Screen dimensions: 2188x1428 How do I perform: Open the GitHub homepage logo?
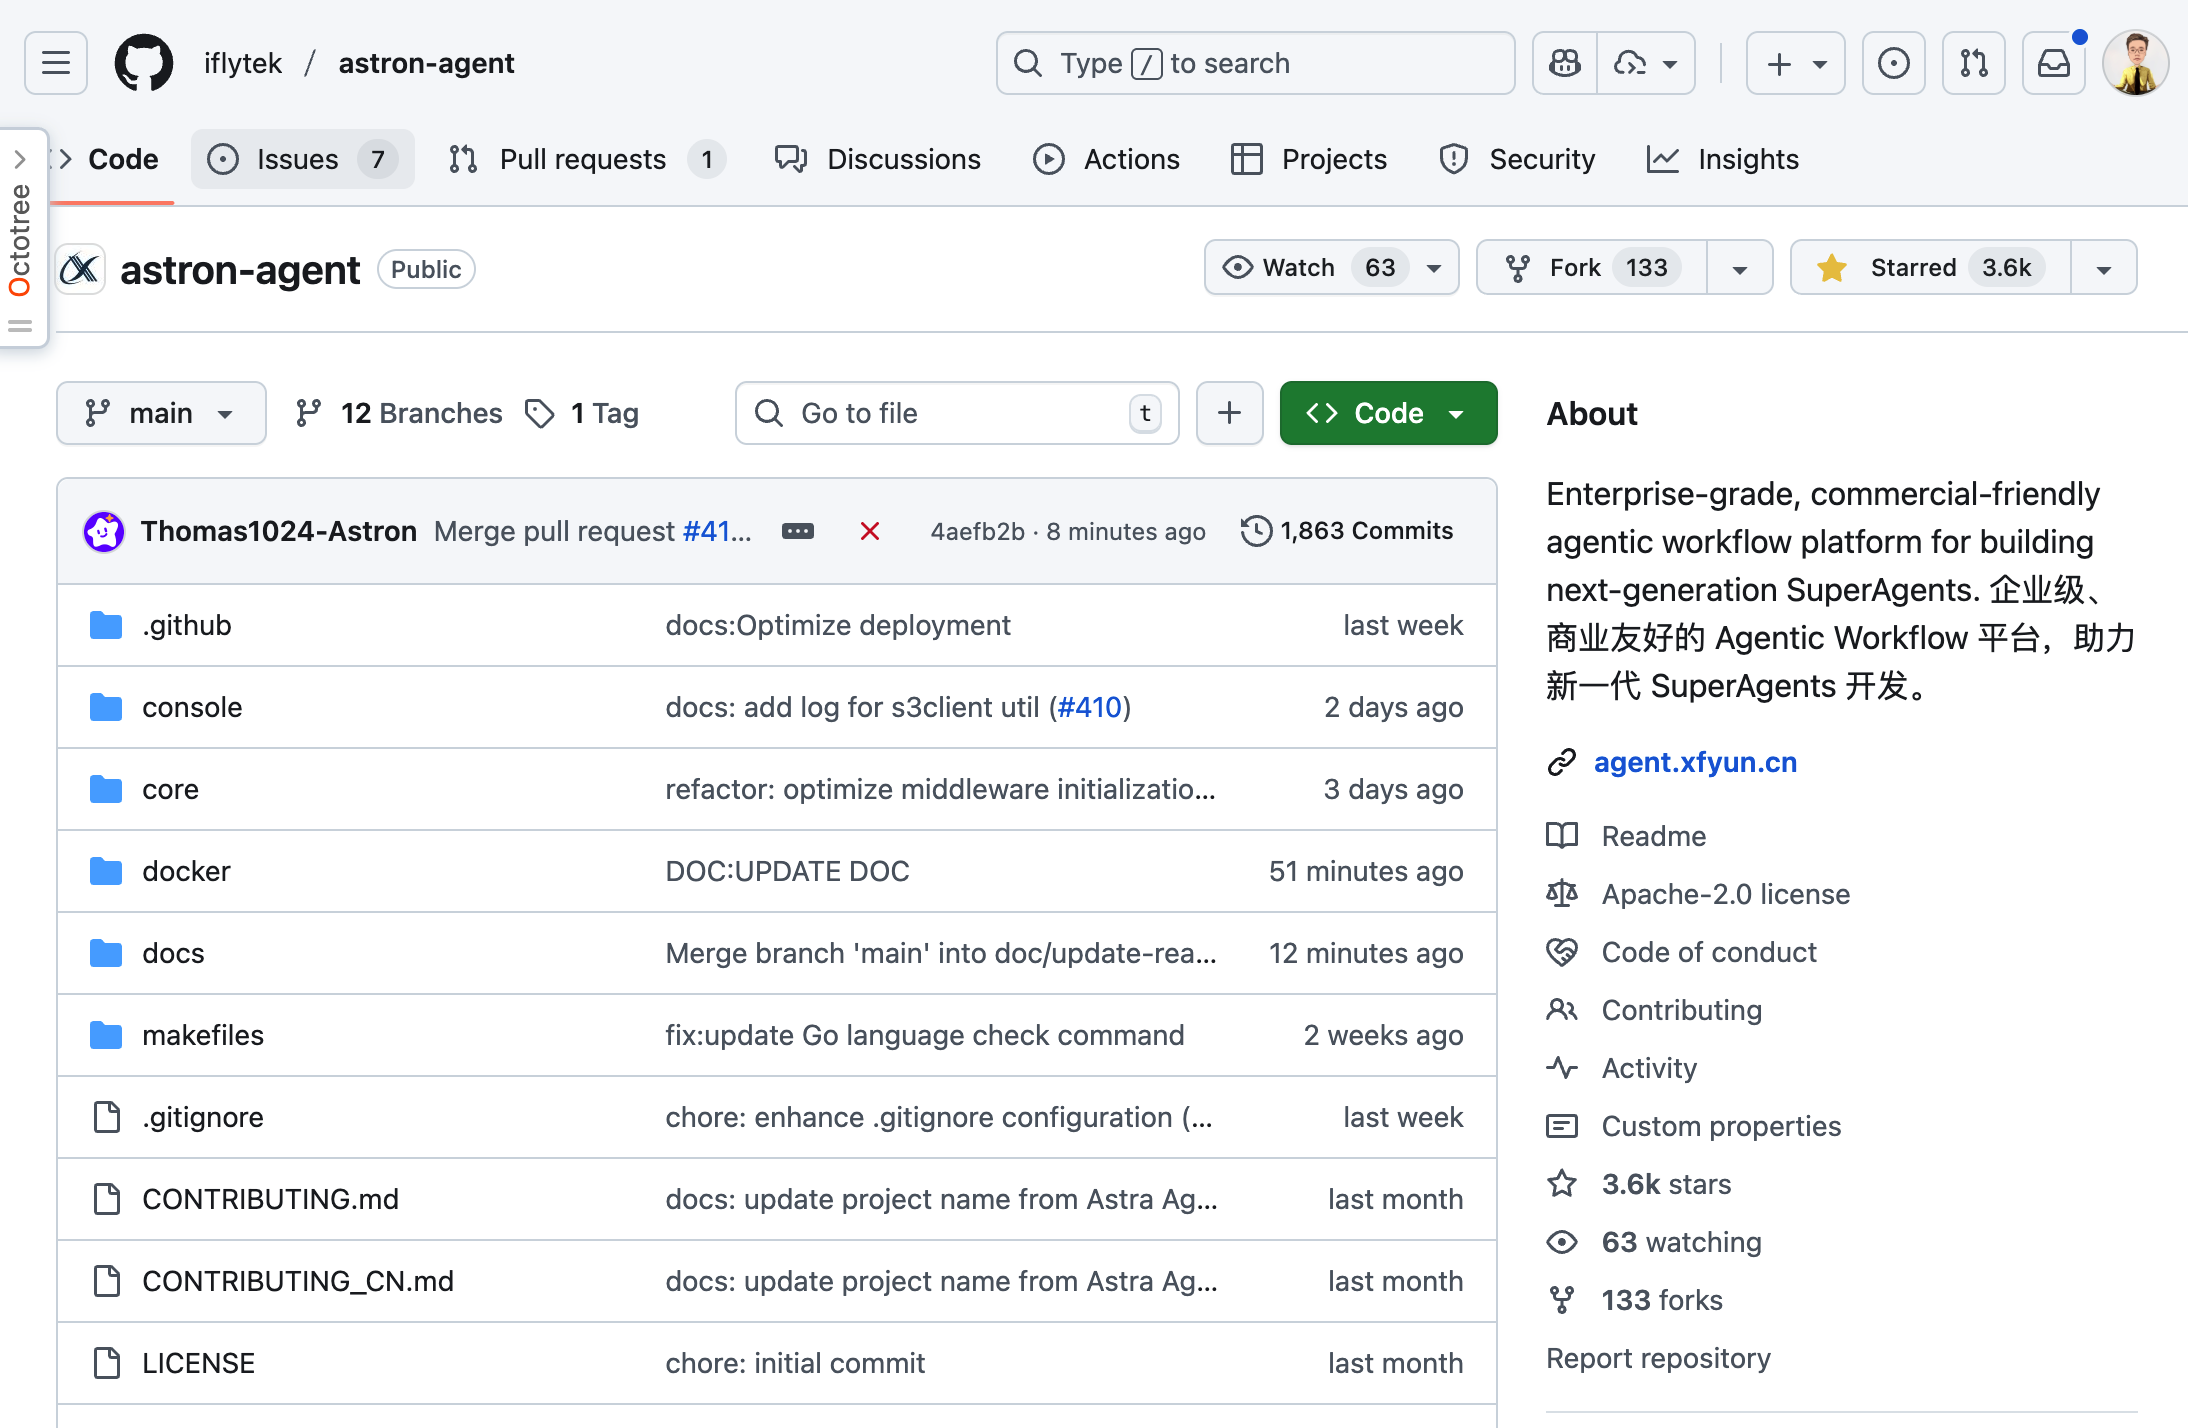pyautogui.click(x=143, y=63)
